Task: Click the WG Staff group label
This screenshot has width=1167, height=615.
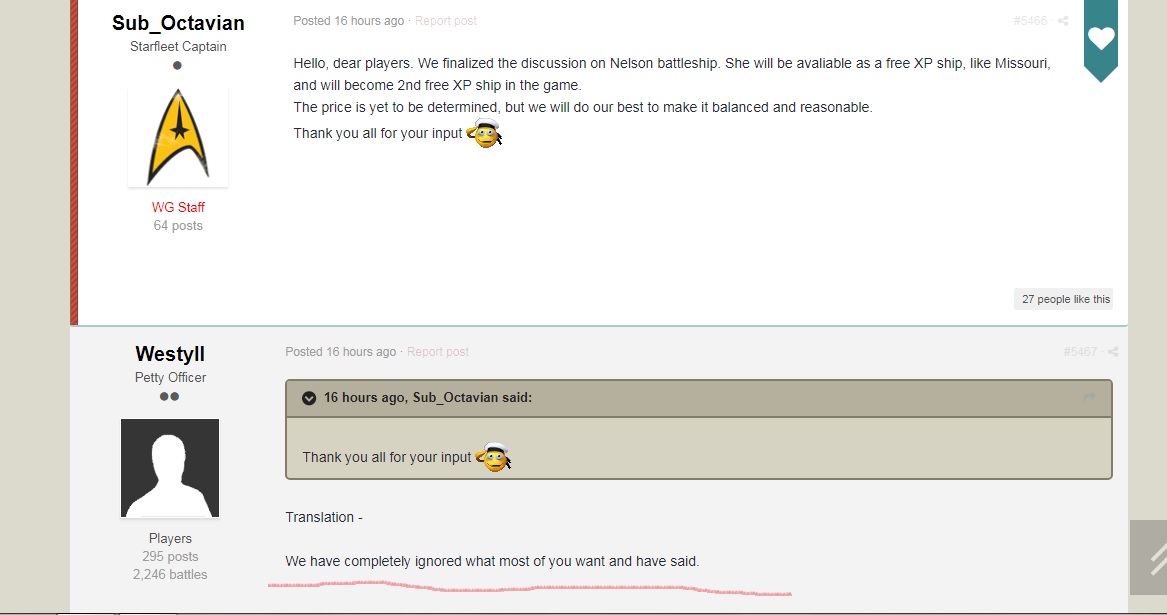Action: [178, 207]
